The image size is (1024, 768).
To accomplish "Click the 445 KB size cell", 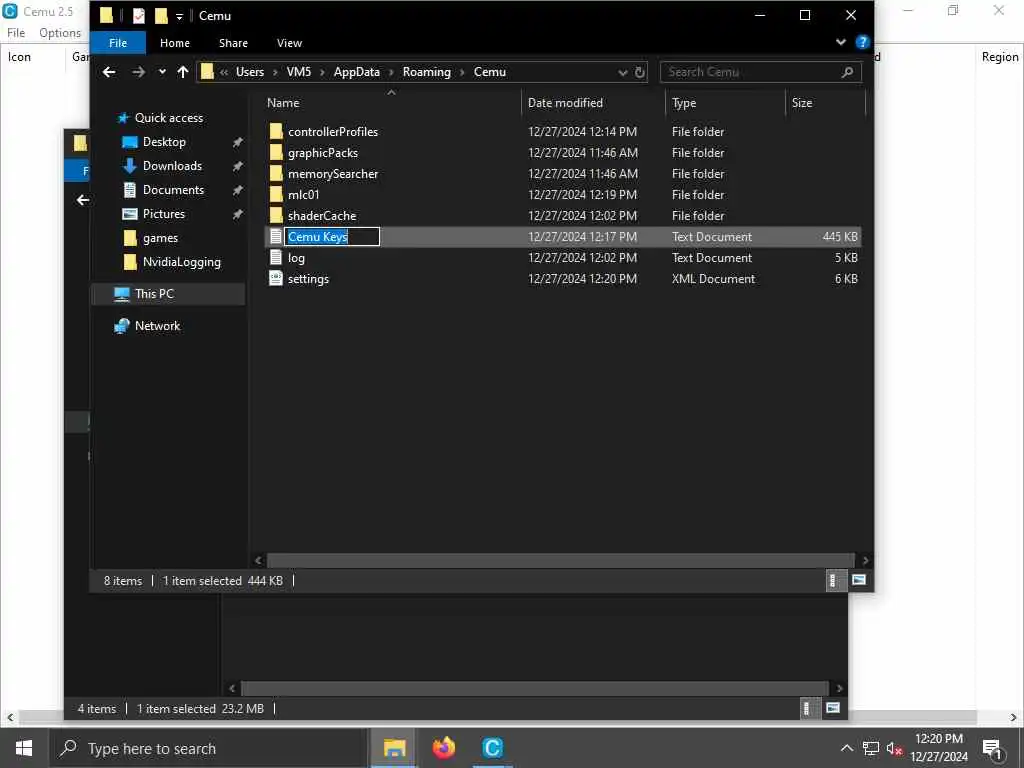I will coord(840,236).
